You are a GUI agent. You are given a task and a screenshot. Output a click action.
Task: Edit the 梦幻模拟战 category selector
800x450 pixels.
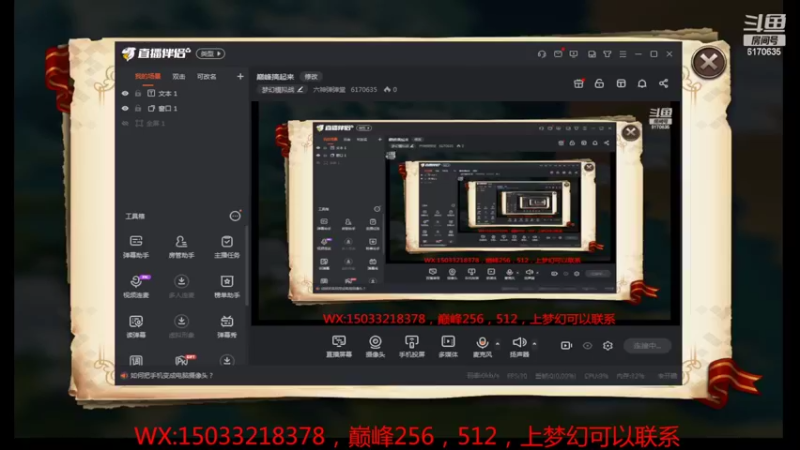point(282,90)
